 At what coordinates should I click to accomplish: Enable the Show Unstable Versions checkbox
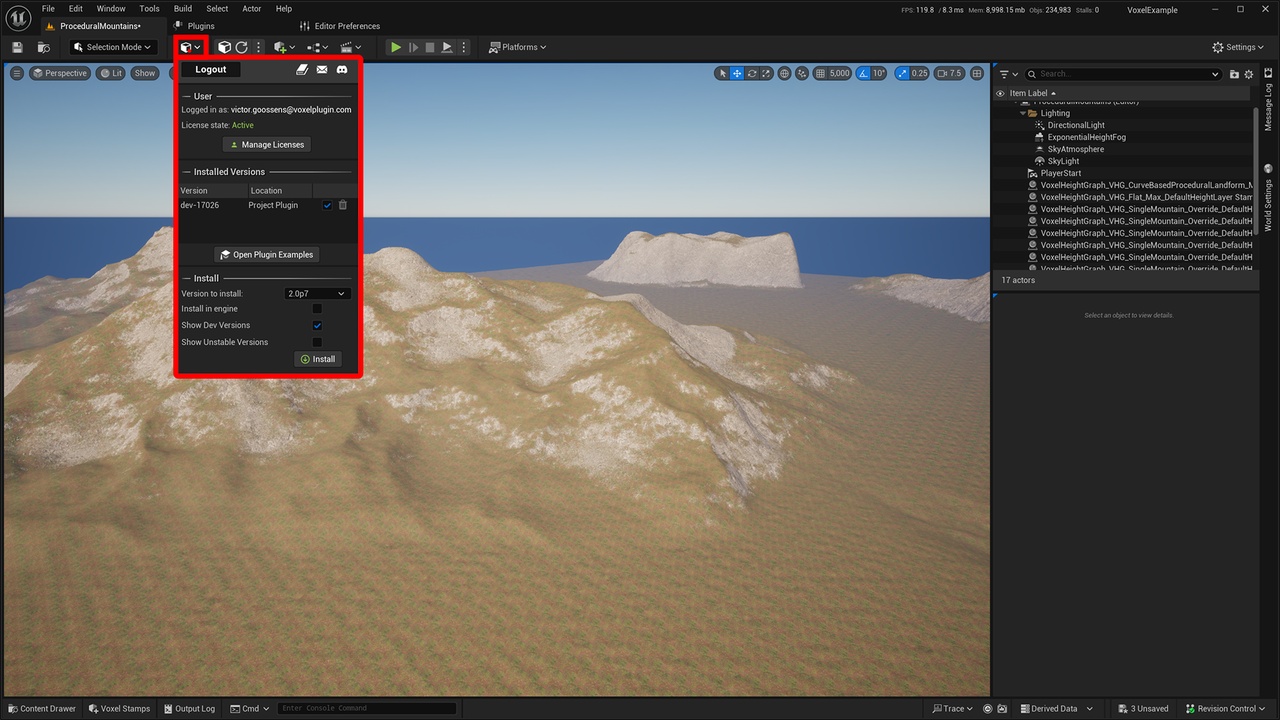317,342
